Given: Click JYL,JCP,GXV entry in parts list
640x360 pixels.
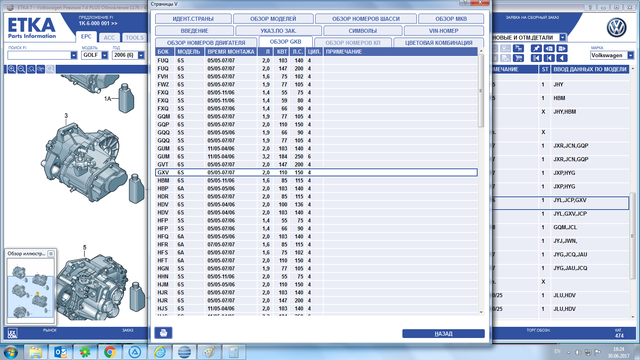Looking at the screenshot, I should click(x=570, y=200).
